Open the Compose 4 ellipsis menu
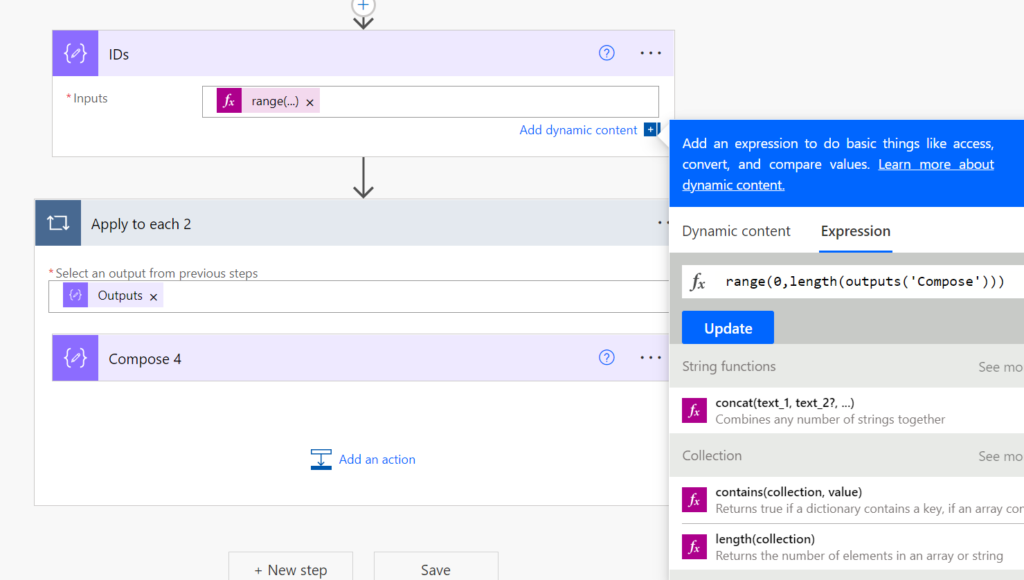 650,357
